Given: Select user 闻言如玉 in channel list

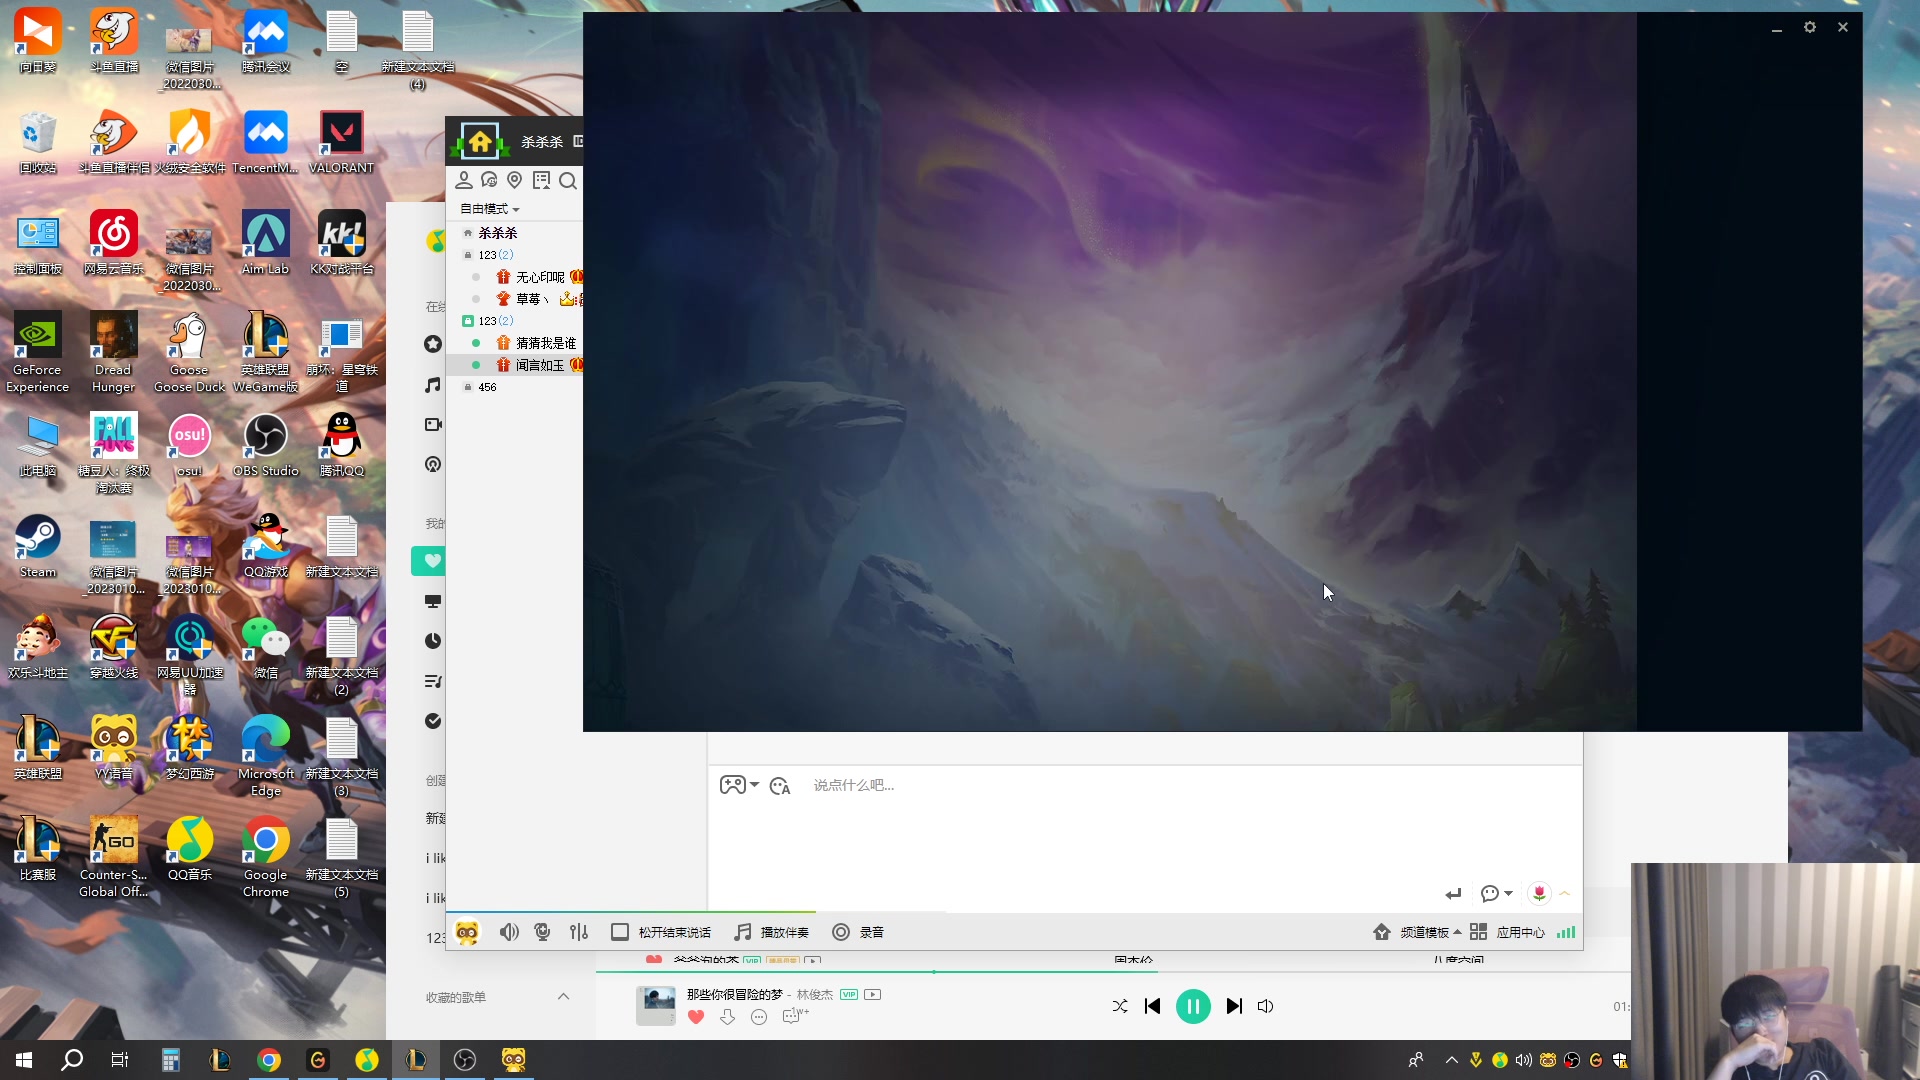Looking at the screenshot, I should [539, 365].
